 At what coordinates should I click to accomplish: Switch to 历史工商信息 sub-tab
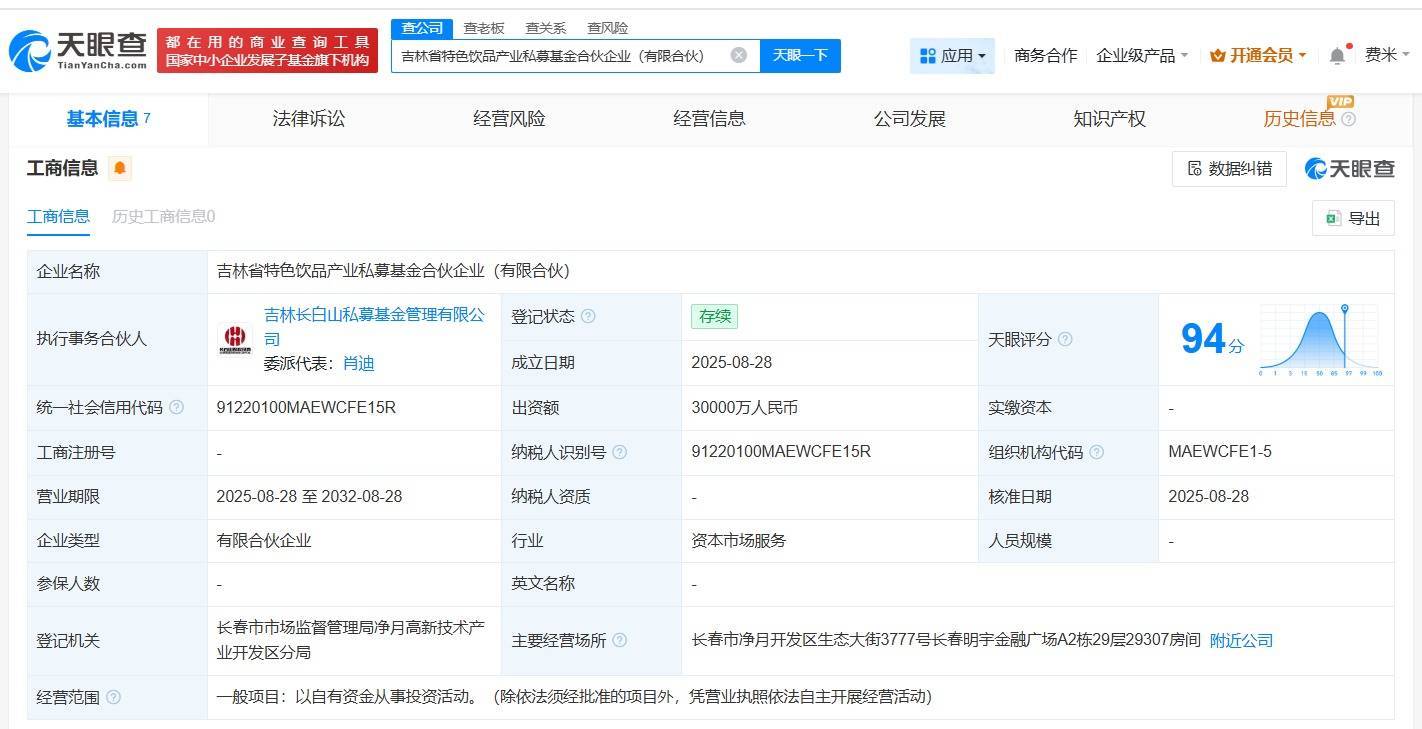[x=163, y=216]
